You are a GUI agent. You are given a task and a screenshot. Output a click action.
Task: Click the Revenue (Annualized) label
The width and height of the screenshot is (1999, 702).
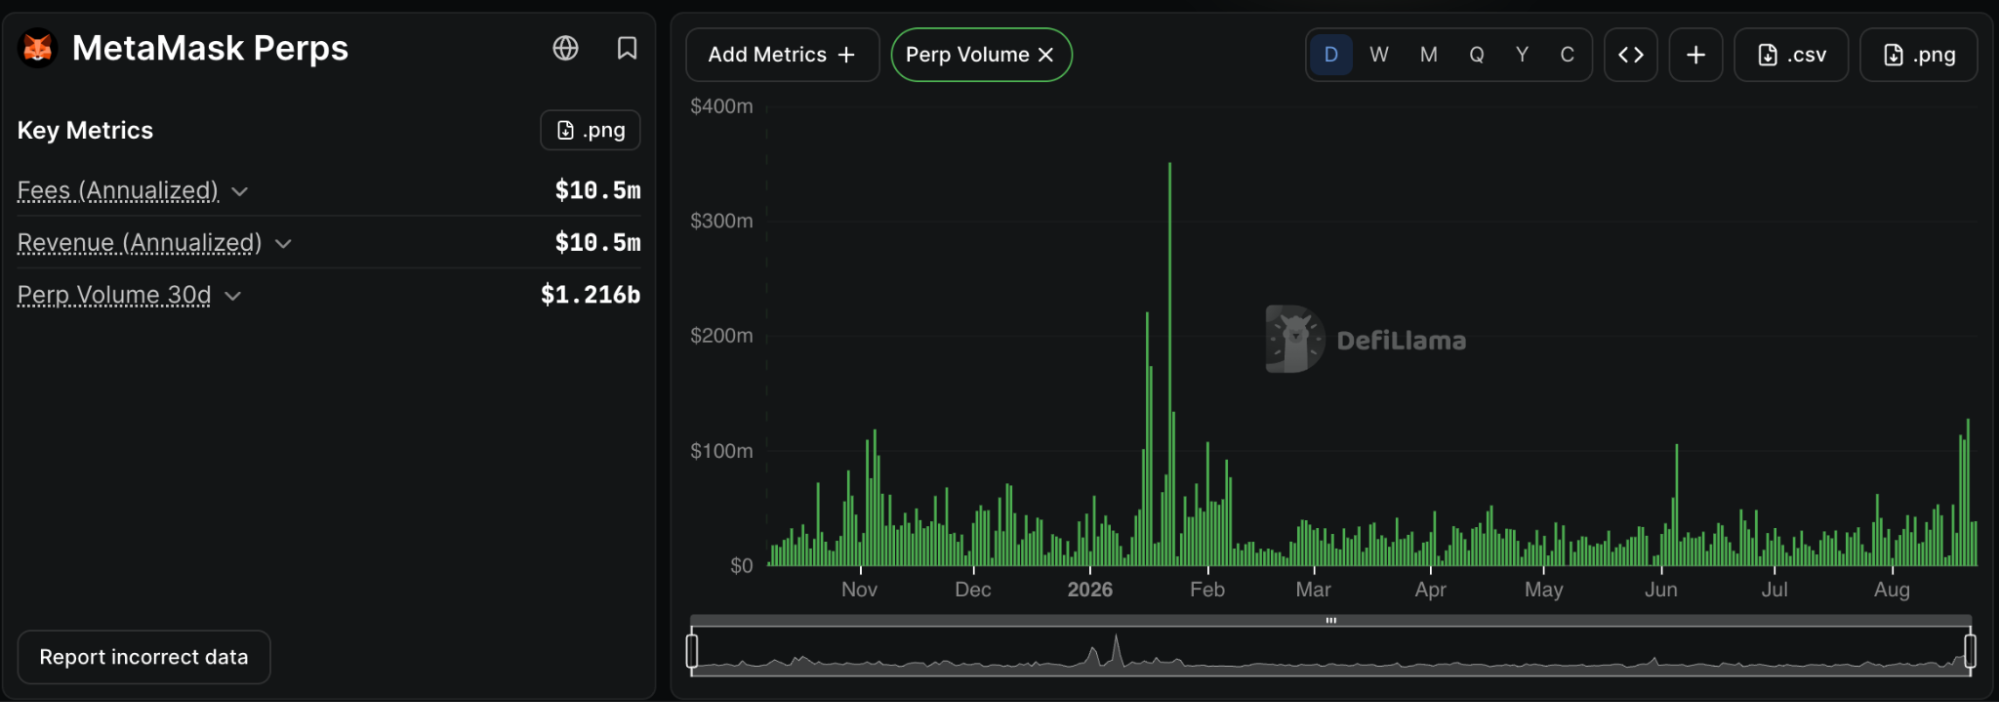point(139,242)
